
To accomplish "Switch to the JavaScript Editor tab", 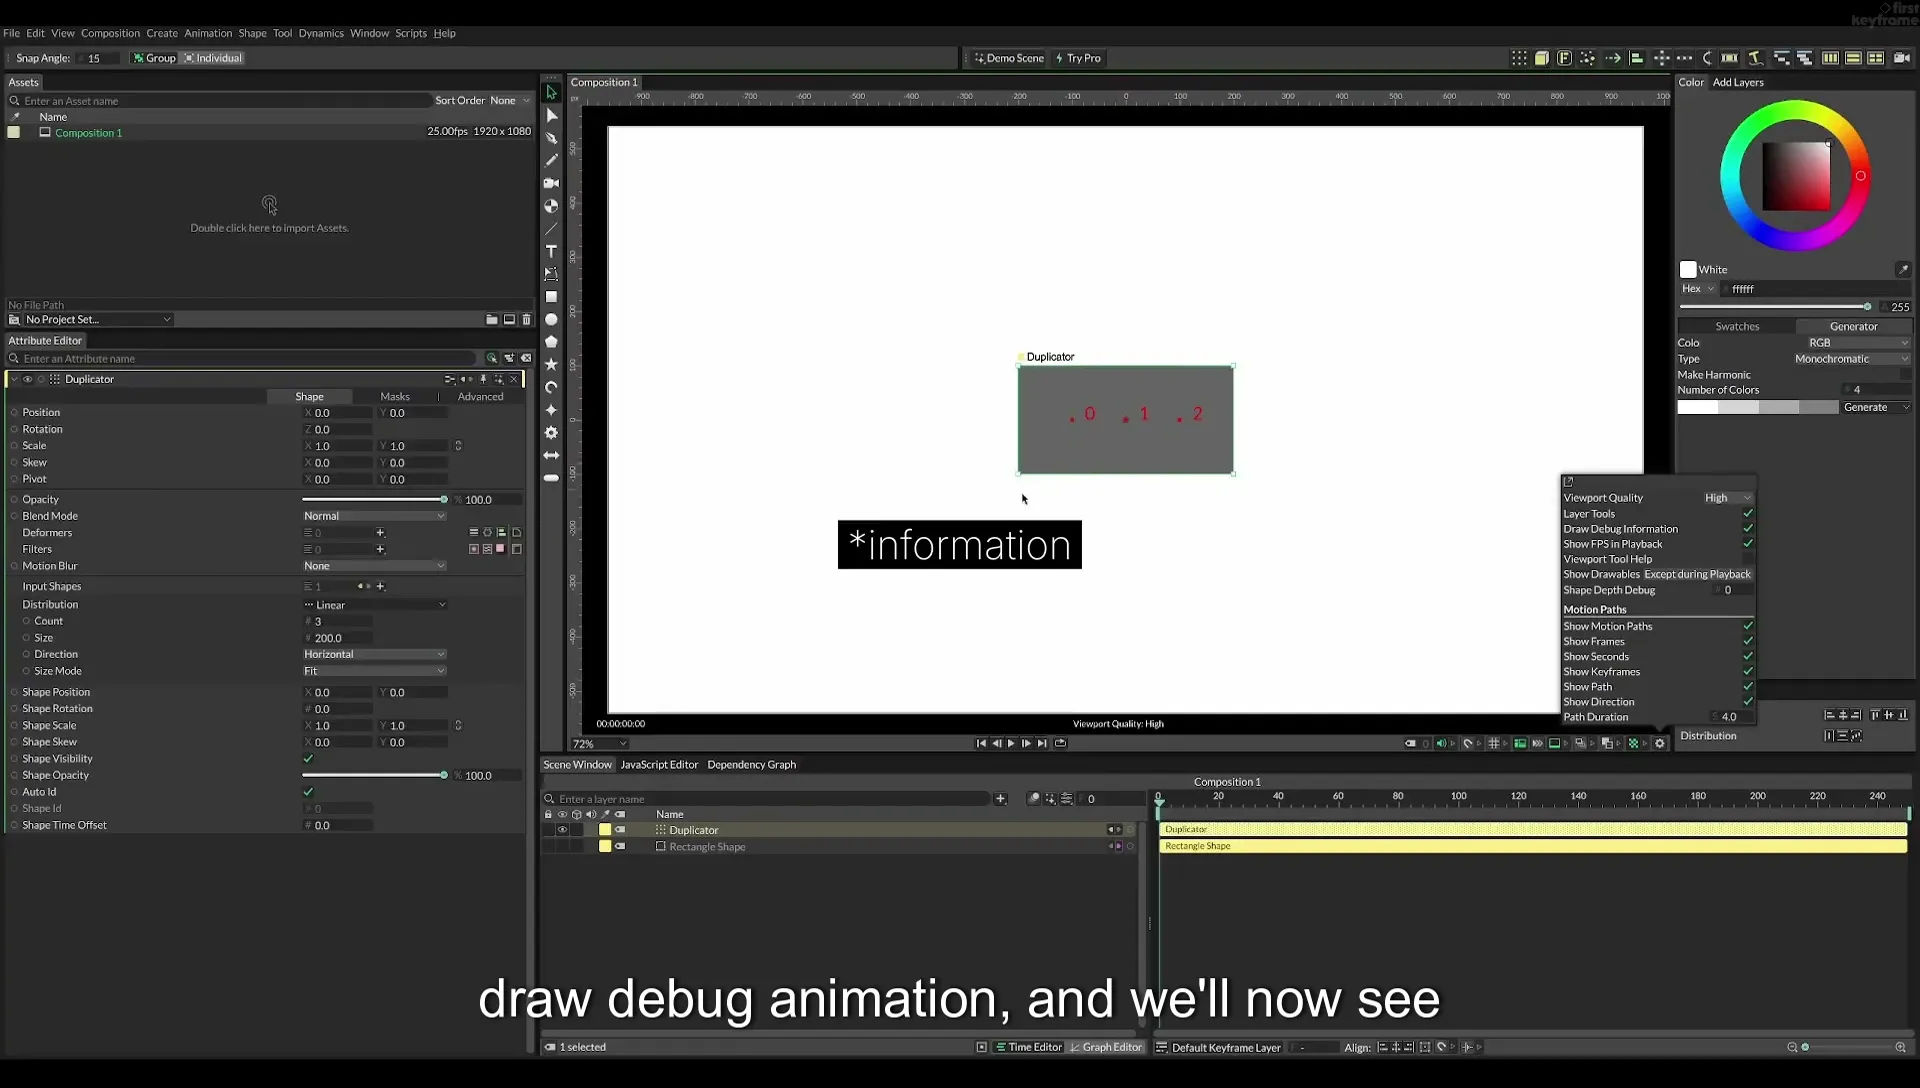I will pyautogui.click(x=659, y=764).
